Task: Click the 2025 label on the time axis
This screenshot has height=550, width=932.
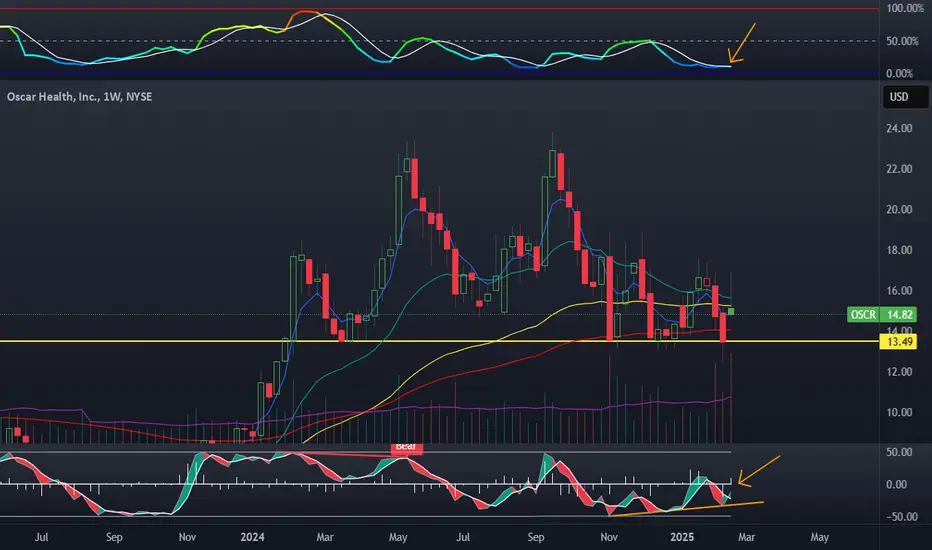Action: click(682, 537)
